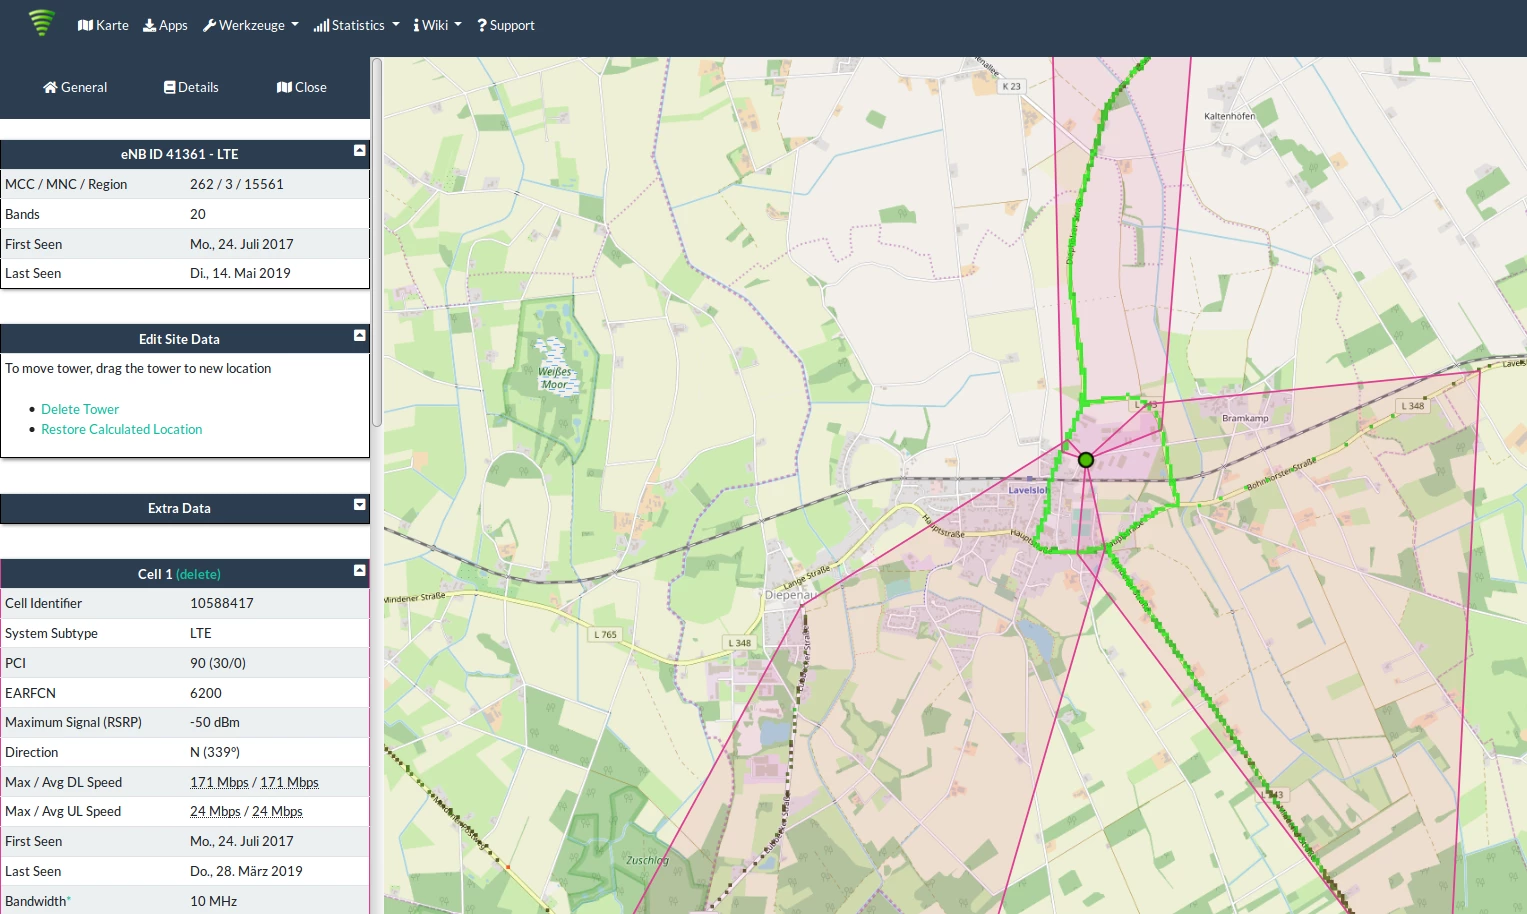Collapse the Cell 1 section

[360, 571]
